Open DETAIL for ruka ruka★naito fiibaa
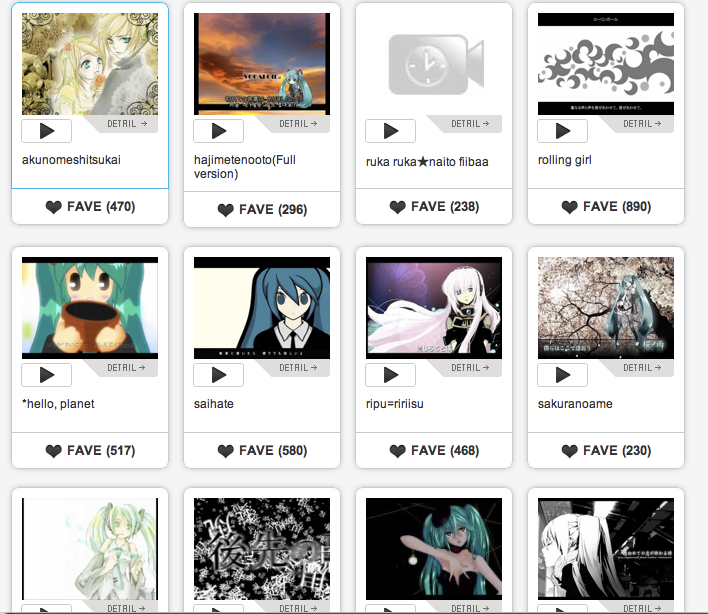Viewport: 708px width, 614px height. point(470,124)
